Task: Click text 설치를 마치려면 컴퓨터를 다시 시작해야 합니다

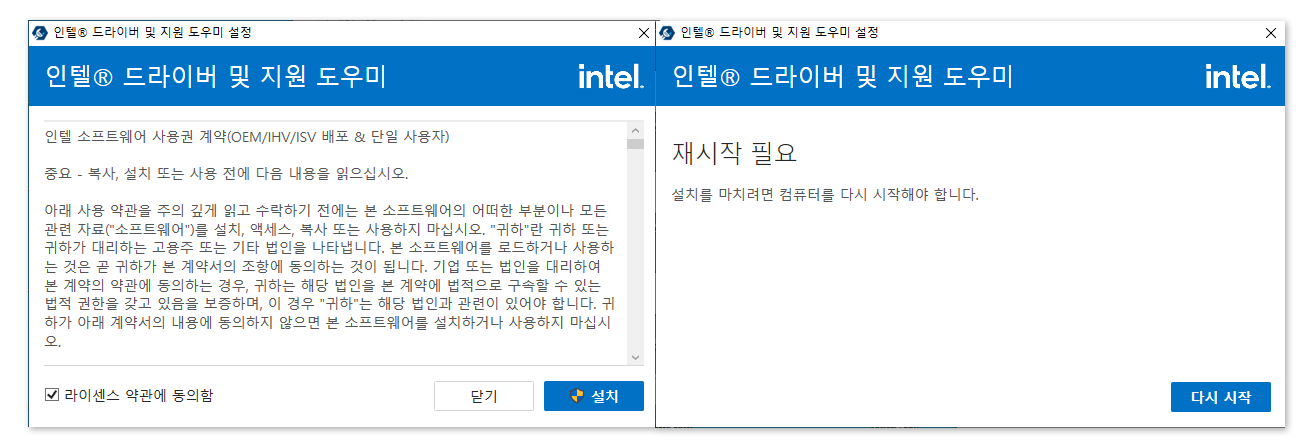Action: tap(825, 193)
